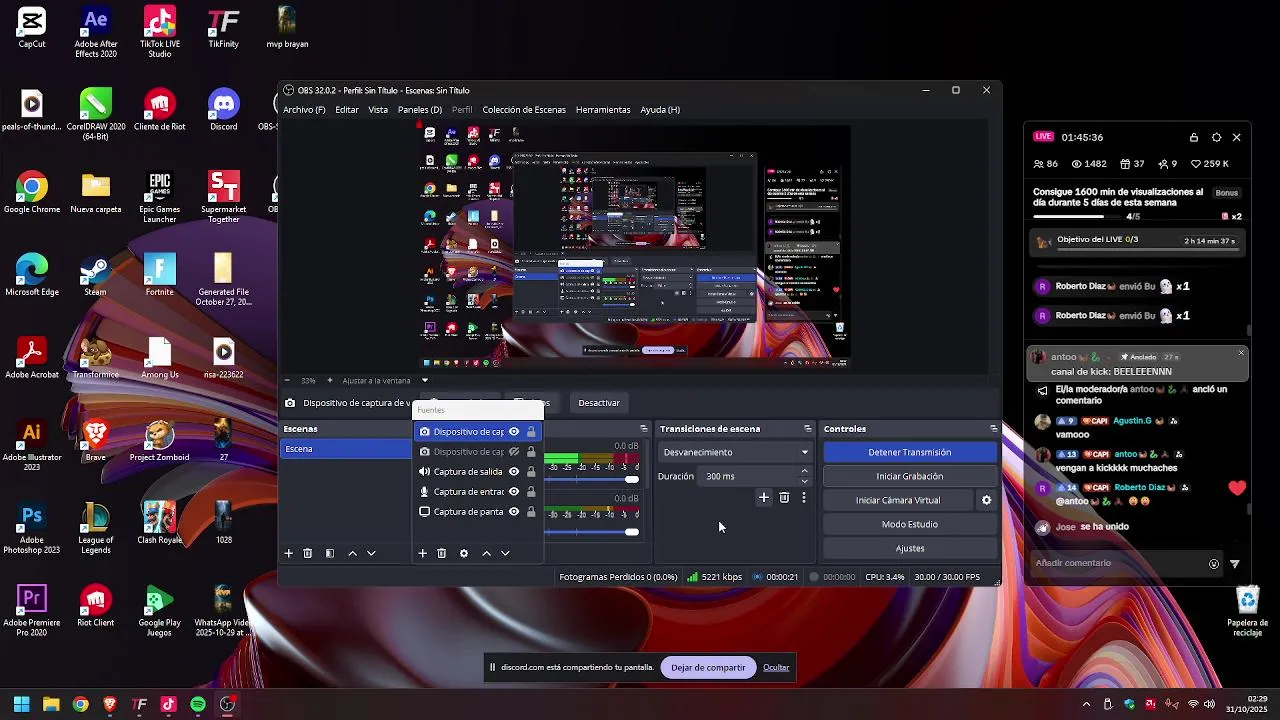Move selected source up in Fuentes
Viewport: 1280px width, 720px height.
[x=486, y=553]
